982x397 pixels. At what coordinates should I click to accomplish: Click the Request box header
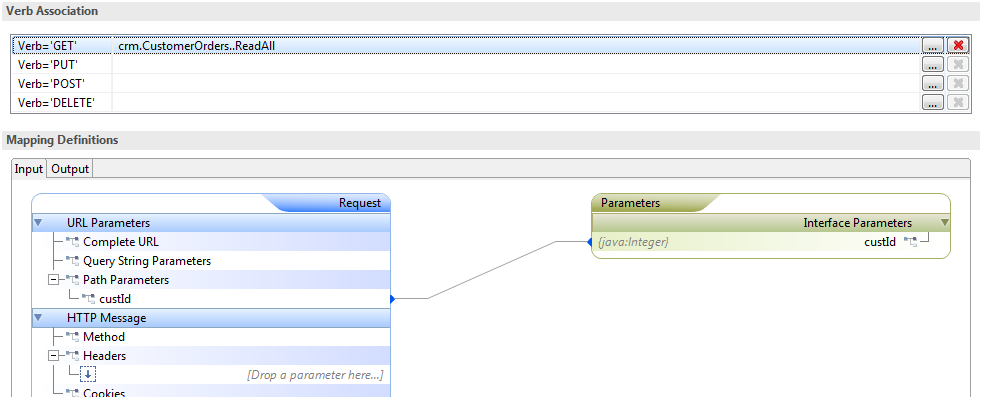click(211, 203)
